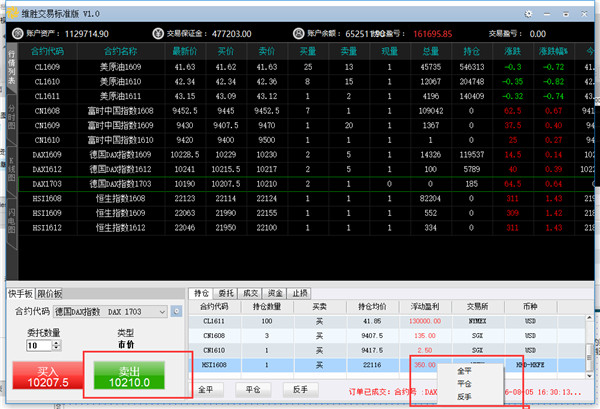
Task: Choose 平仓 from the context menu
Action: click(x=464, y=384)
